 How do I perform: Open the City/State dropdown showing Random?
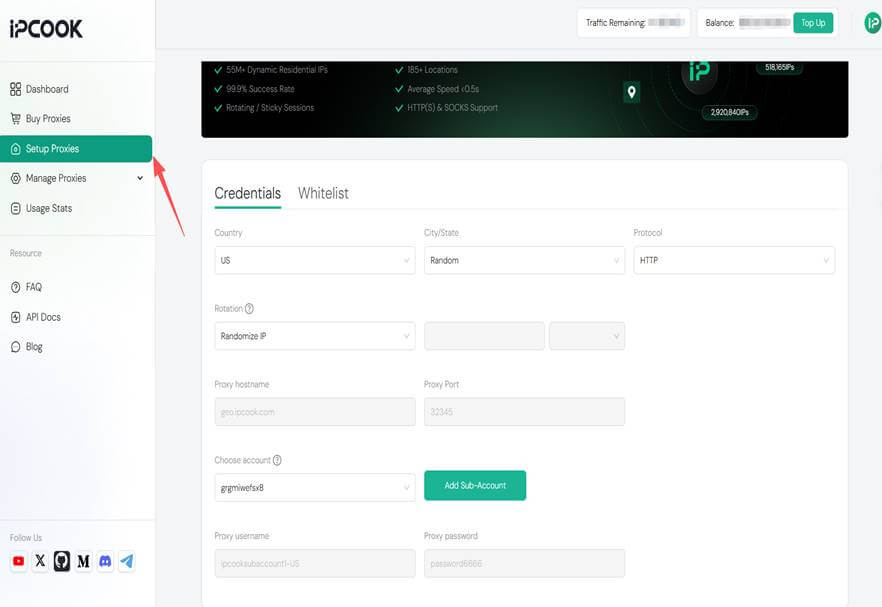524,260
